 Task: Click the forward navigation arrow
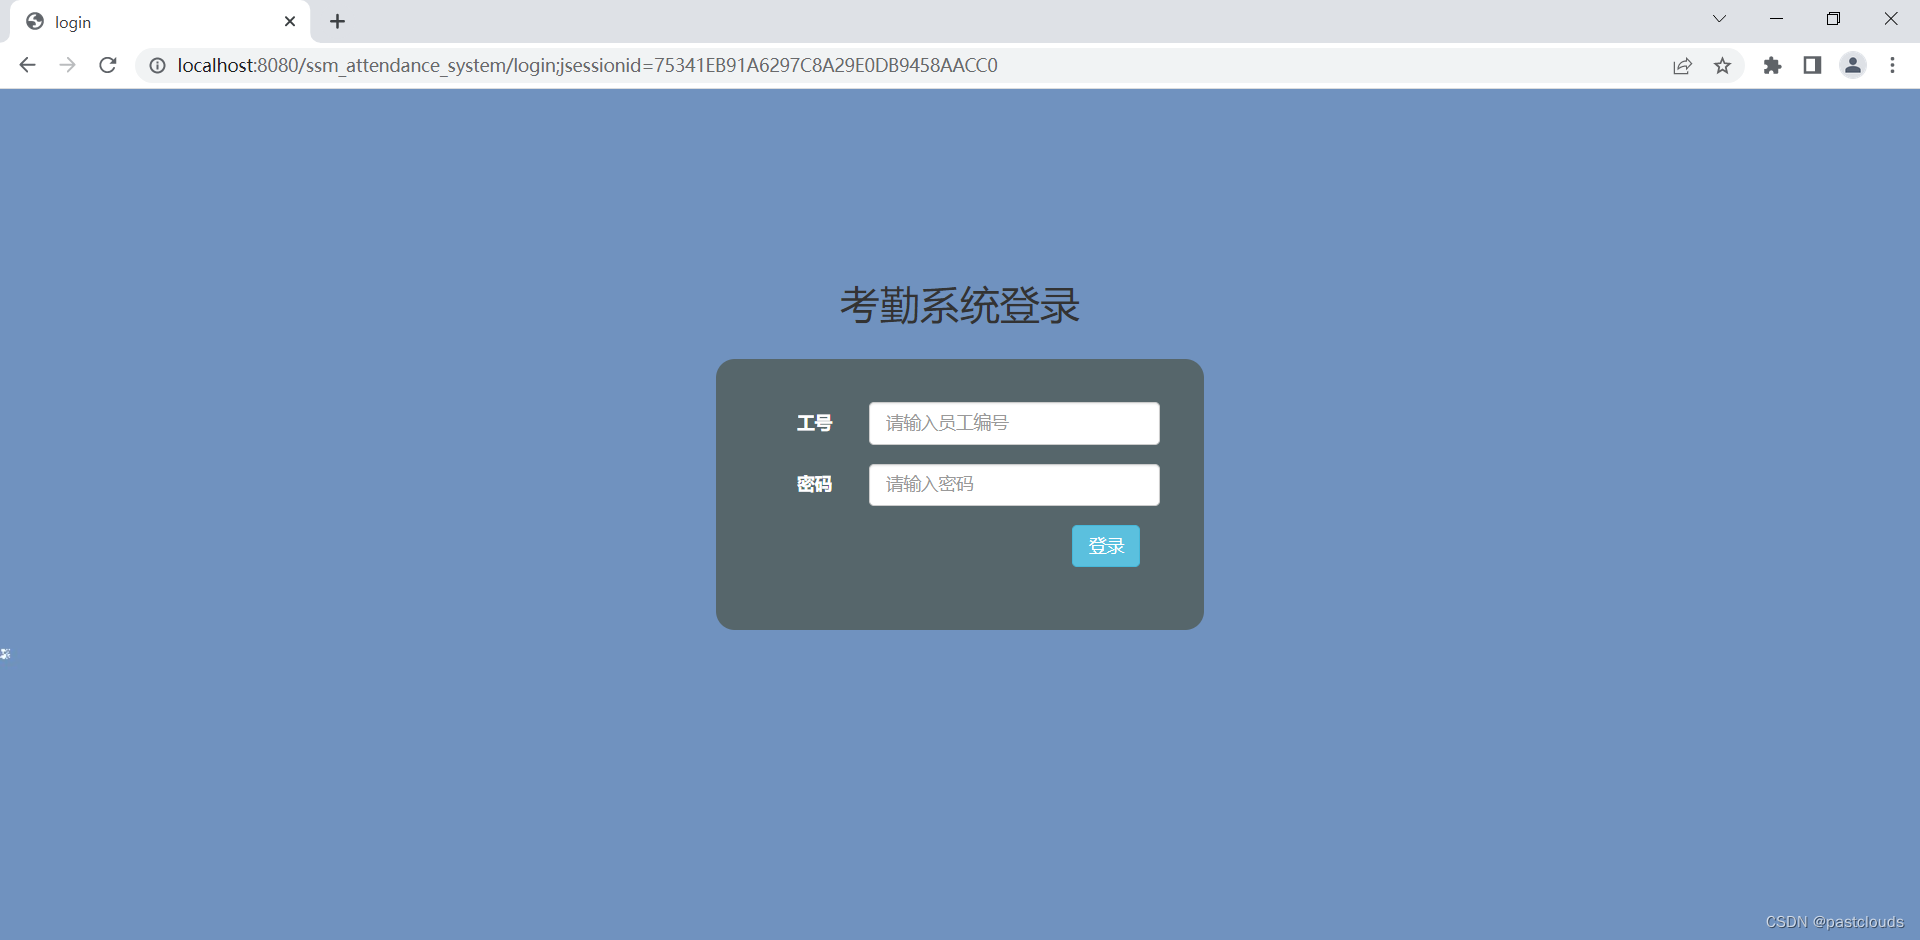coord(67,65)
